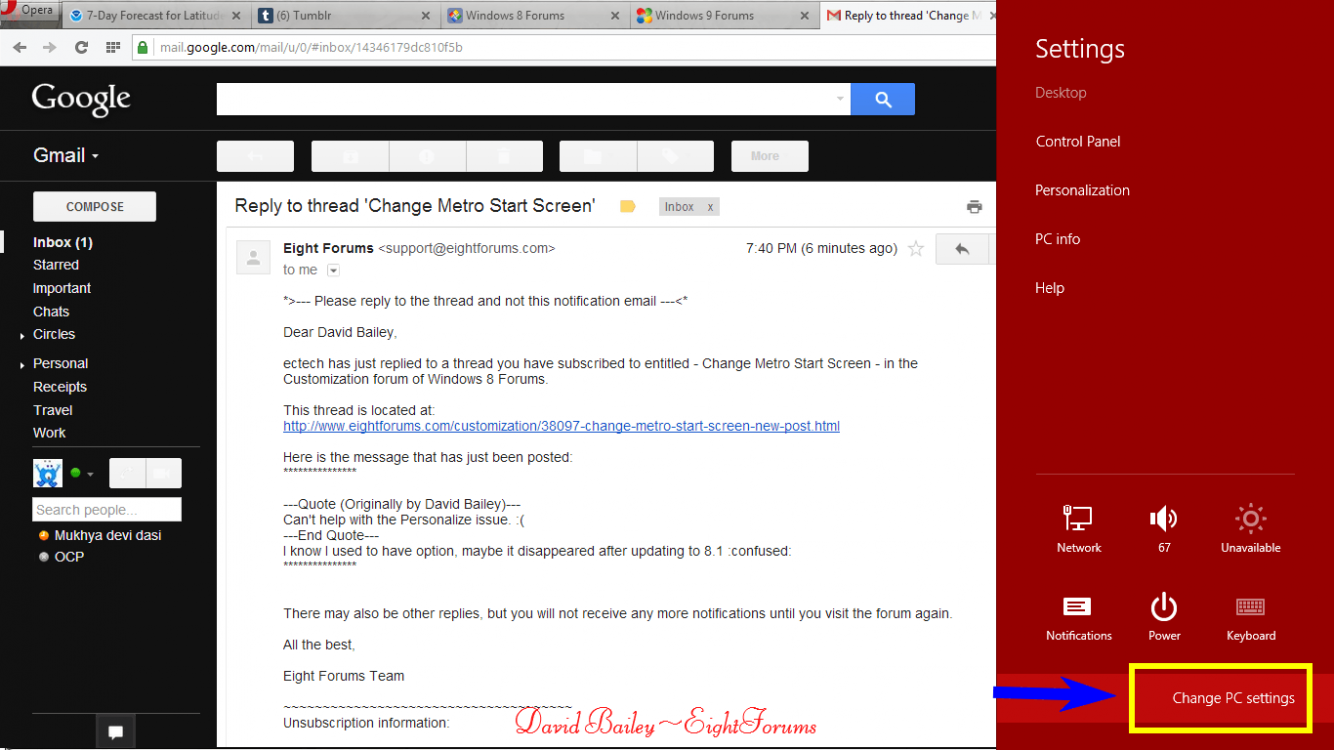Close the Windows 8 Forums tab
This screenshot has width=1334, height=750.
click(x=614, y=16)
